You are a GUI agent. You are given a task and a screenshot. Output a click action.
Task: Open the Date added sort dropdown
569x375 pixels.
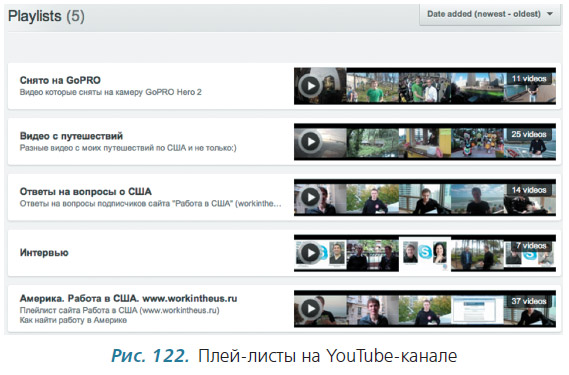pos(490,15)
